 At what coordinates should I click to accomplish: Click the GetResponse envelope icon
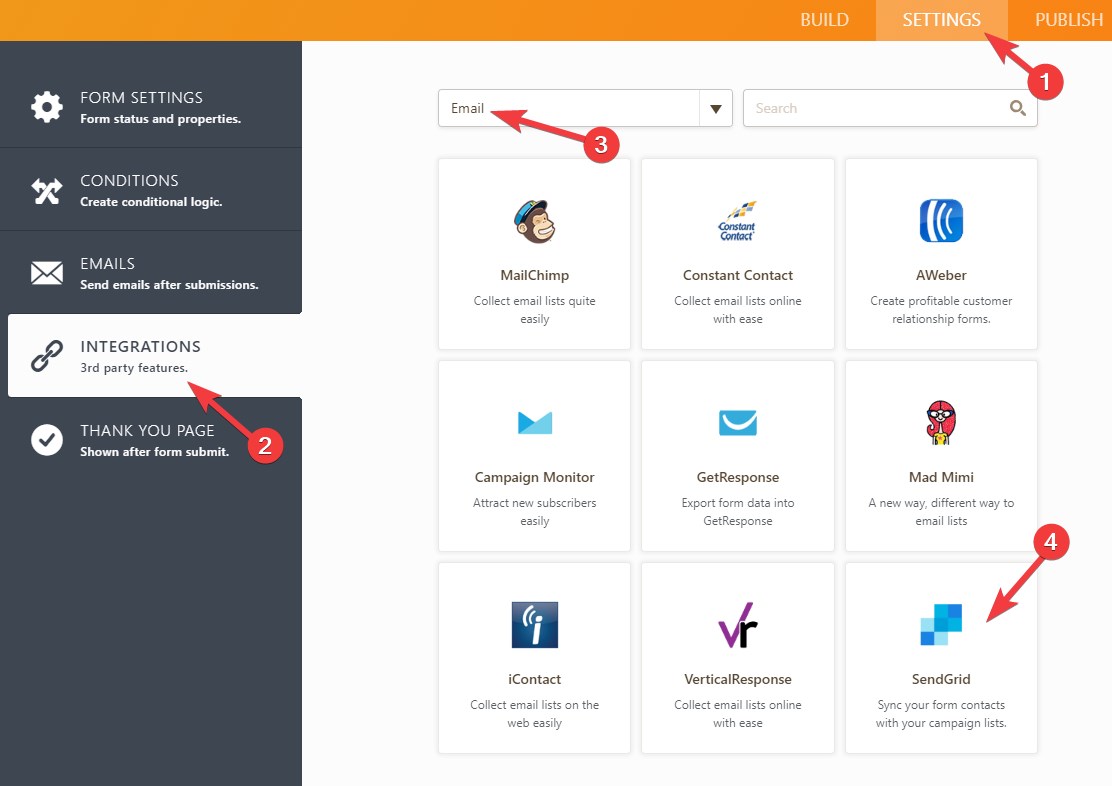tap(738, 423)
